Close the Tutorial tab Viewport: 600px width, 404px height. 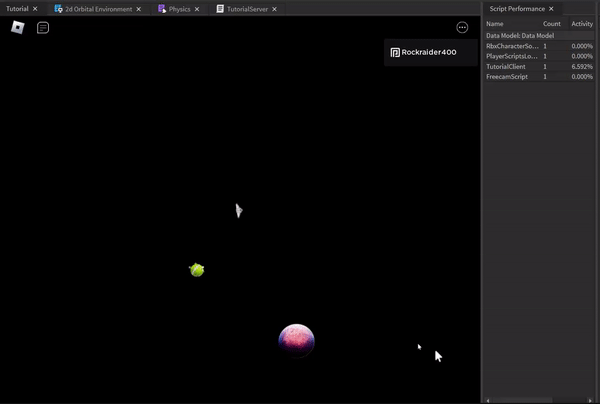tap(35, 9)
